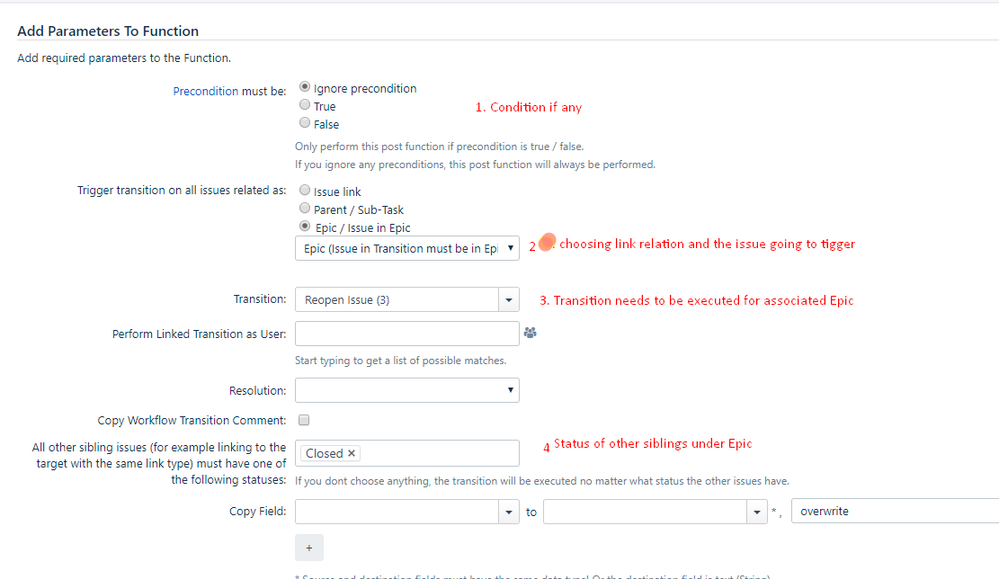Viewport: 999px width, 579px height.
Task: Select the Issue link relation radio
Action: (305, 190)
